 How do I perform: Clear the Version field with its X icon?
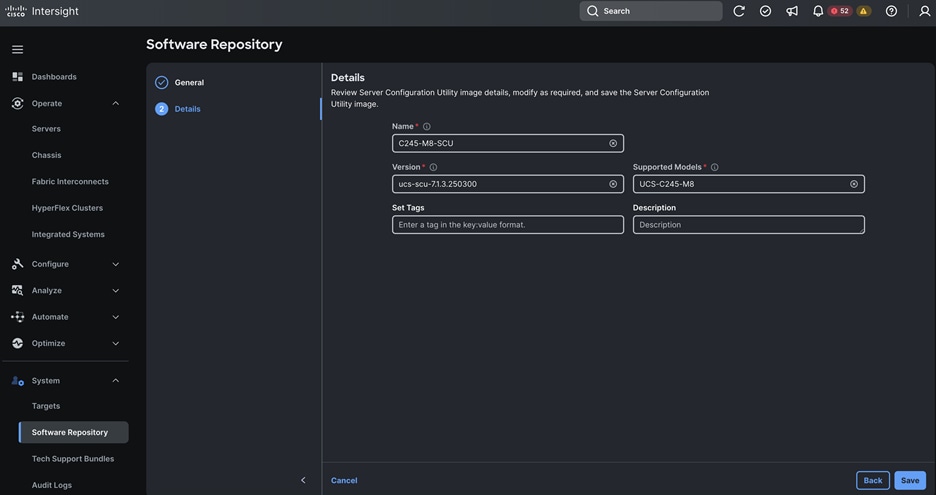[x=613, y=184]
